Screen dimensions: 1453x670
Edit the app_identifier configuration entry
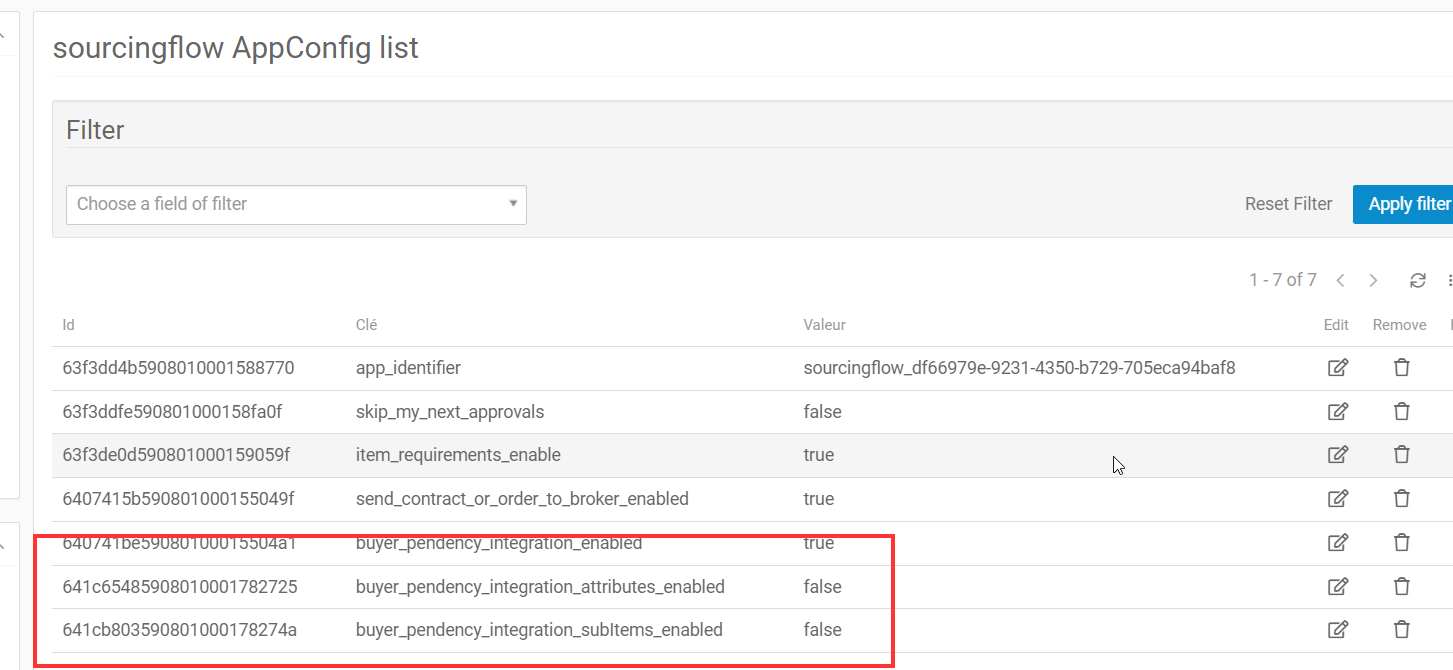(x=1337, y=367)
